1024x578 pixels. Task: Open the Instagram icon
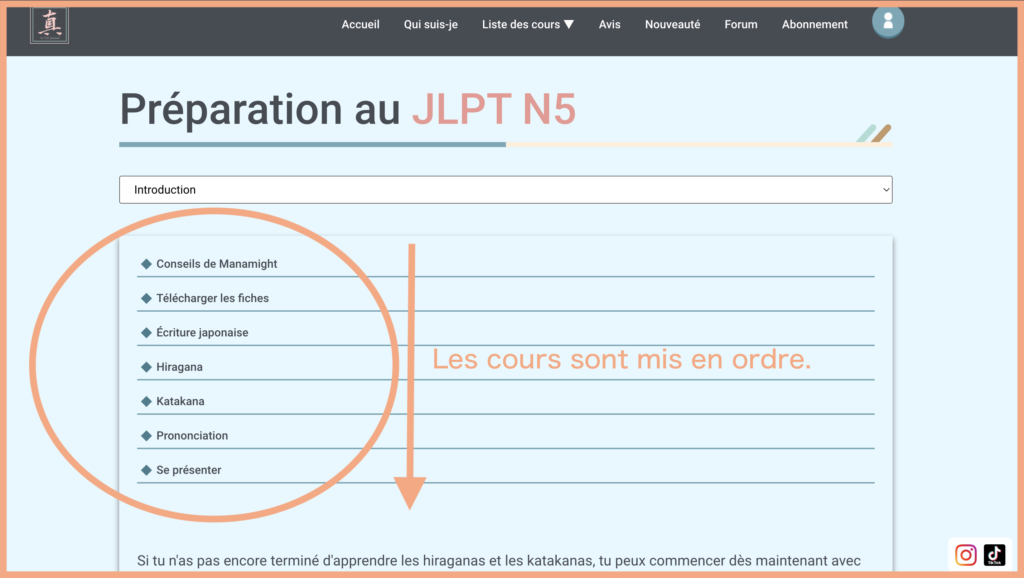click(966, 555)
